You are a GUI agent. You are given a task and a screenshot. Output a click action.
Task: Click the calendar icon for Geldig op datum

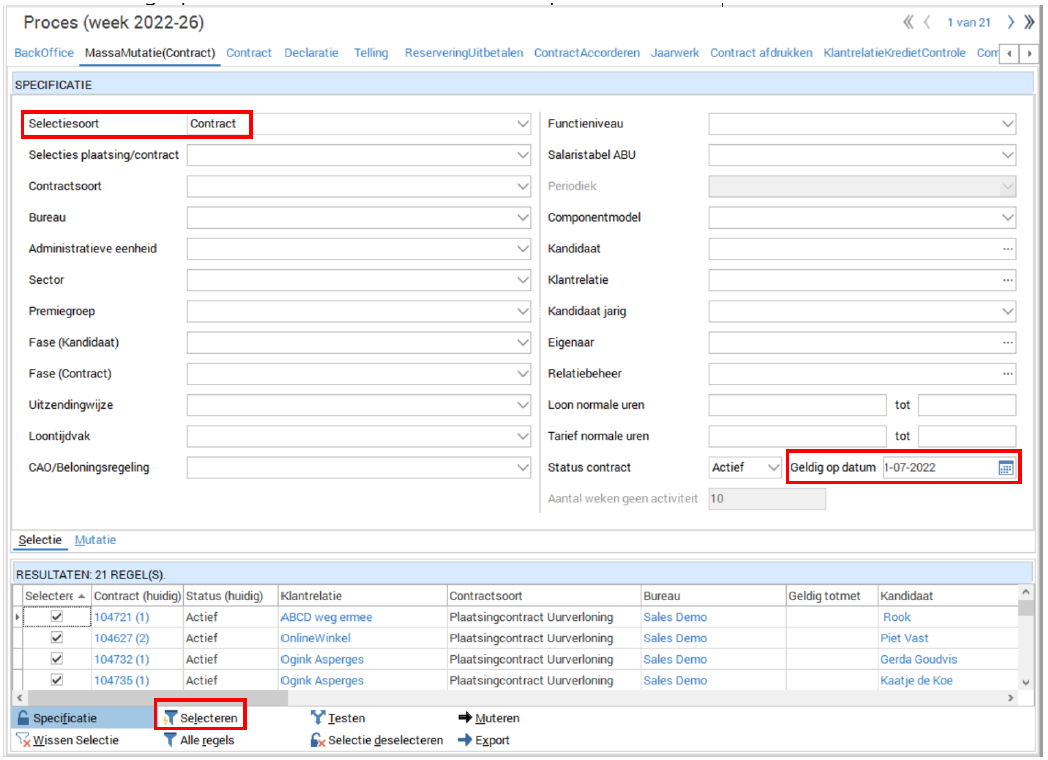[1006, 467]
